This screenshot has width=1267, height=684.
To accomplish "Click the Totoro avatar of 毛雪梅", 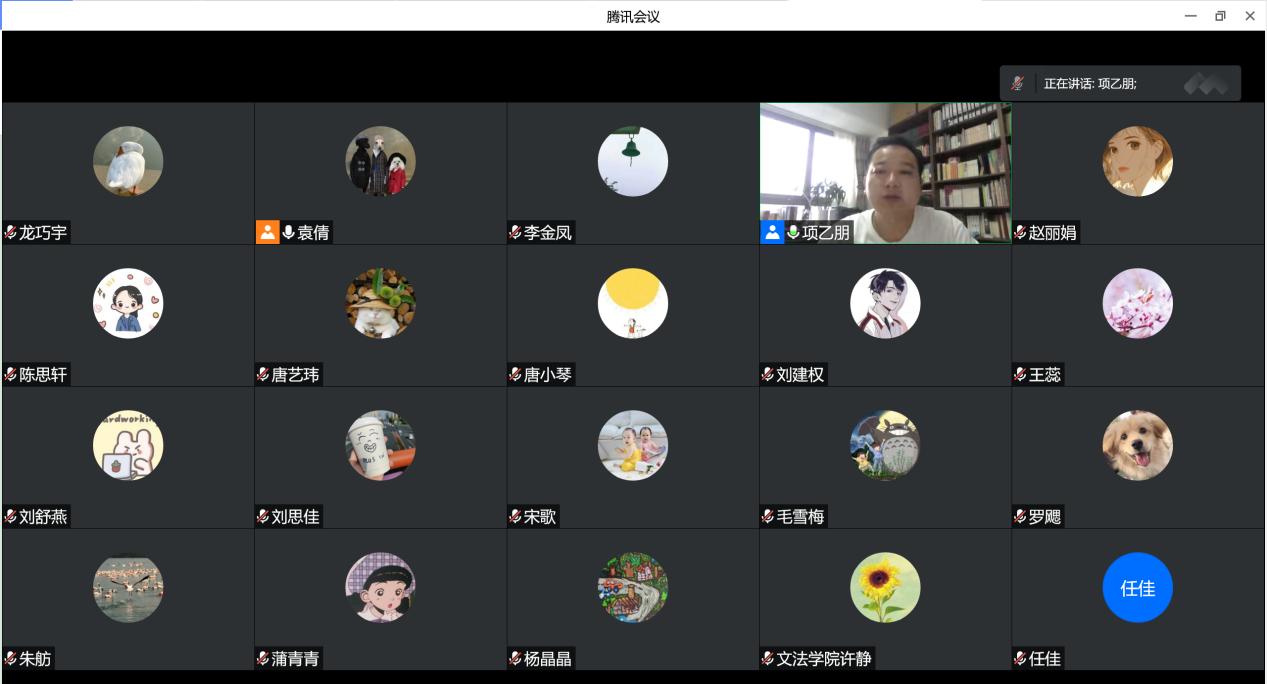I will click(x=885, y=445).
